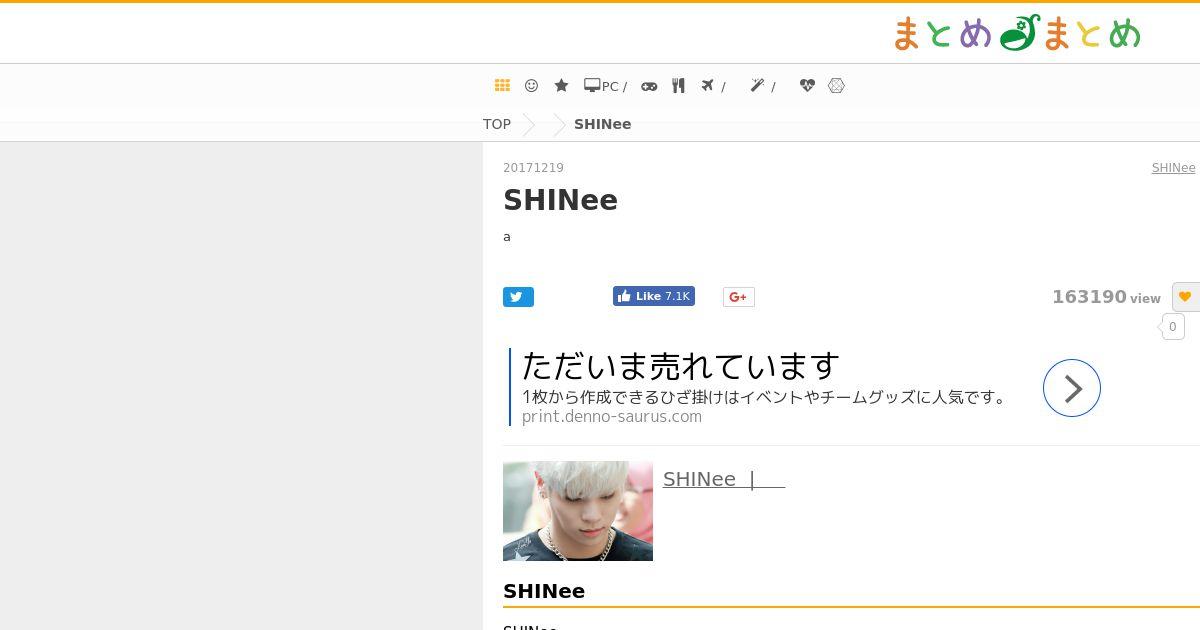Open the game controller category

pos(649,86)
